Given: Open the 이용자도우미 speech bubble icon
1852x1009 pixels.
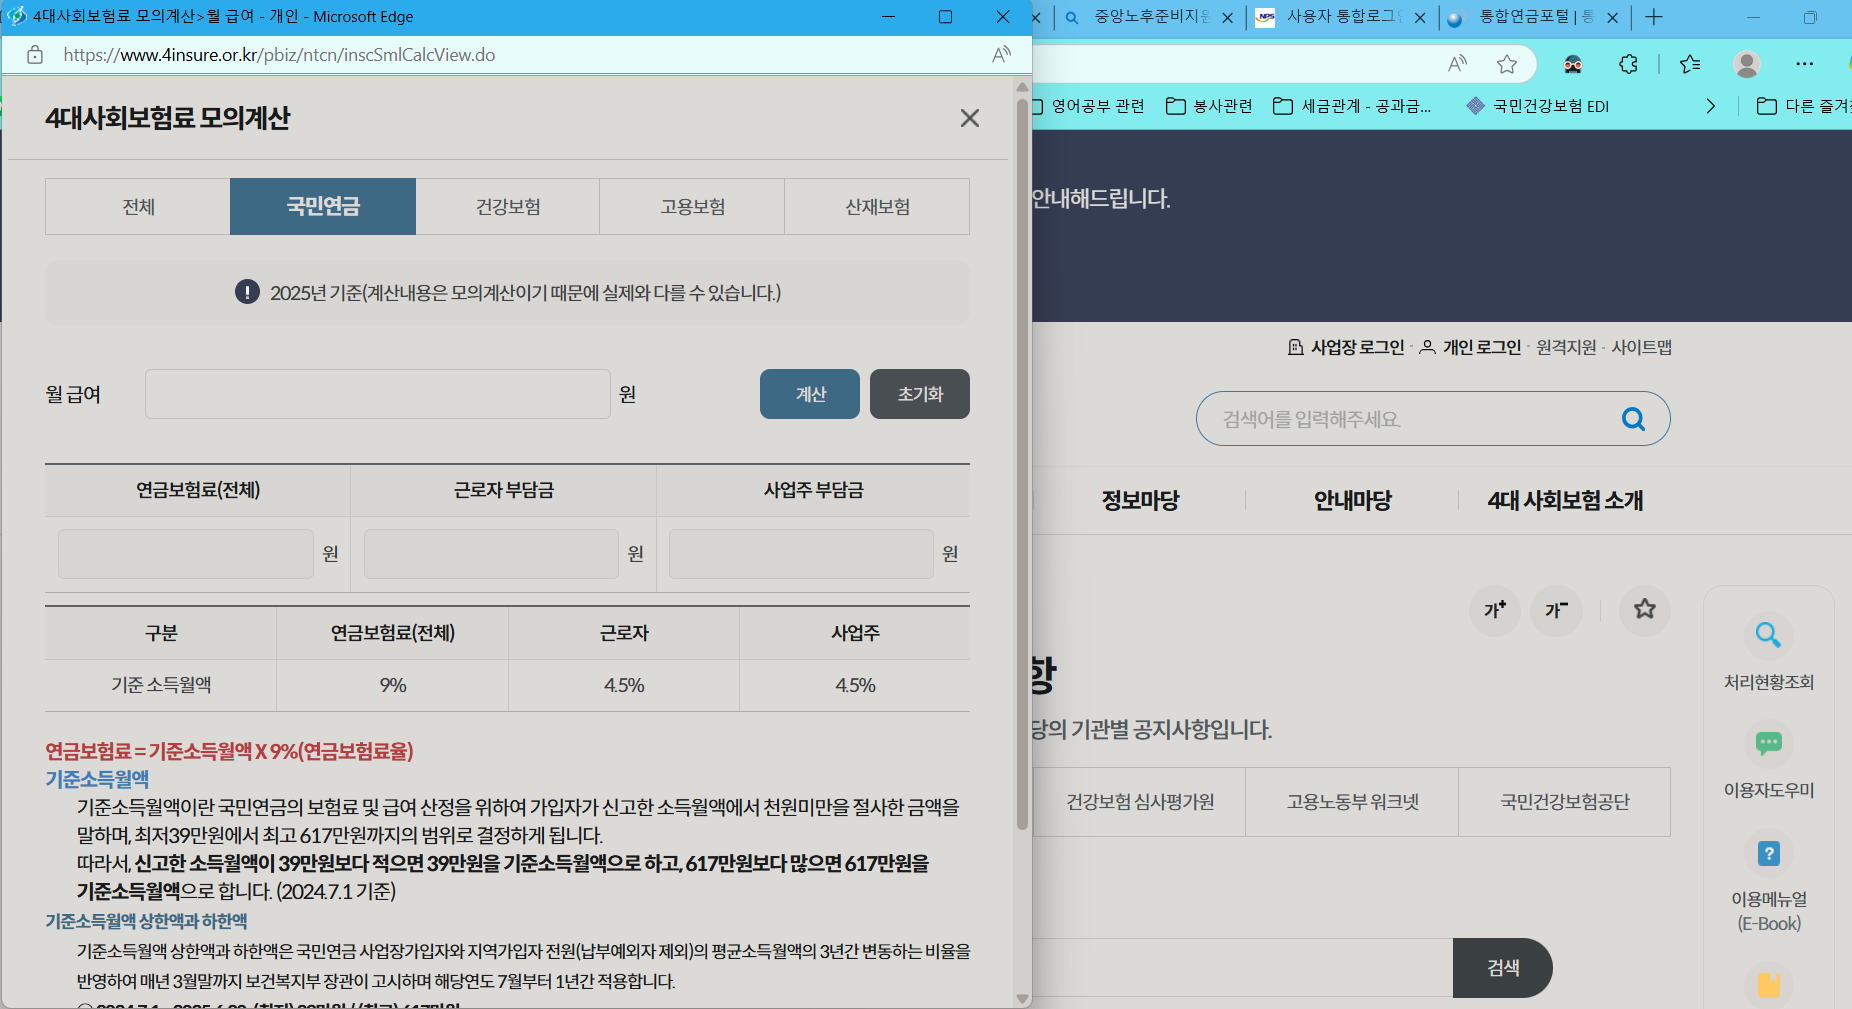Looking at the screenshot, I should click(1768, 743).
